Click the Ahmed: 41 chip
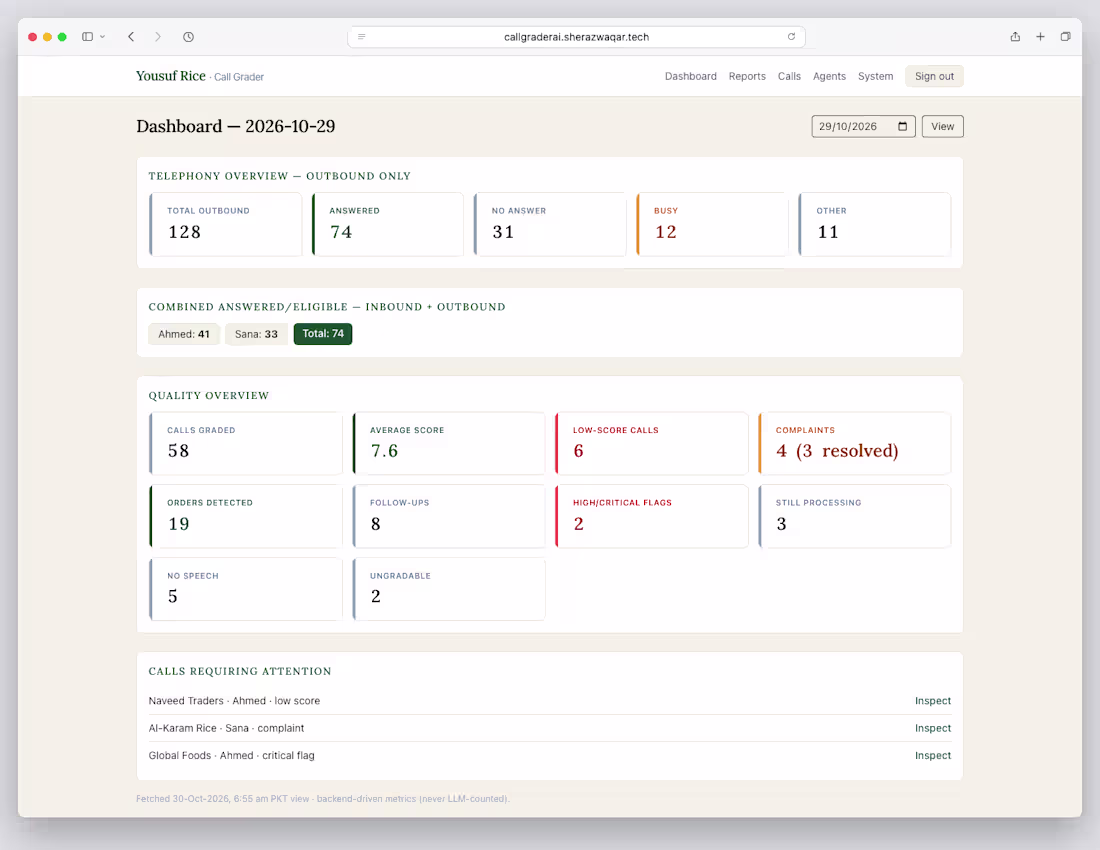This screenshot has width=1100, height=850. (x=184, y=334)
